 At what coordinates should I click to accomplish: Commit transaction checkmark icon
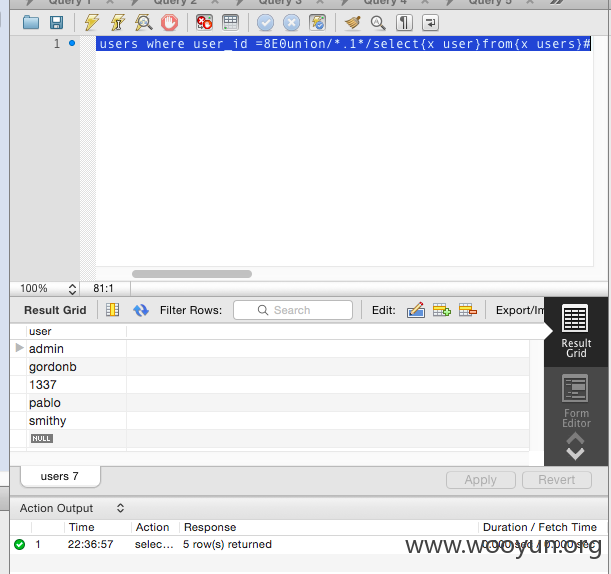point(265,23)
